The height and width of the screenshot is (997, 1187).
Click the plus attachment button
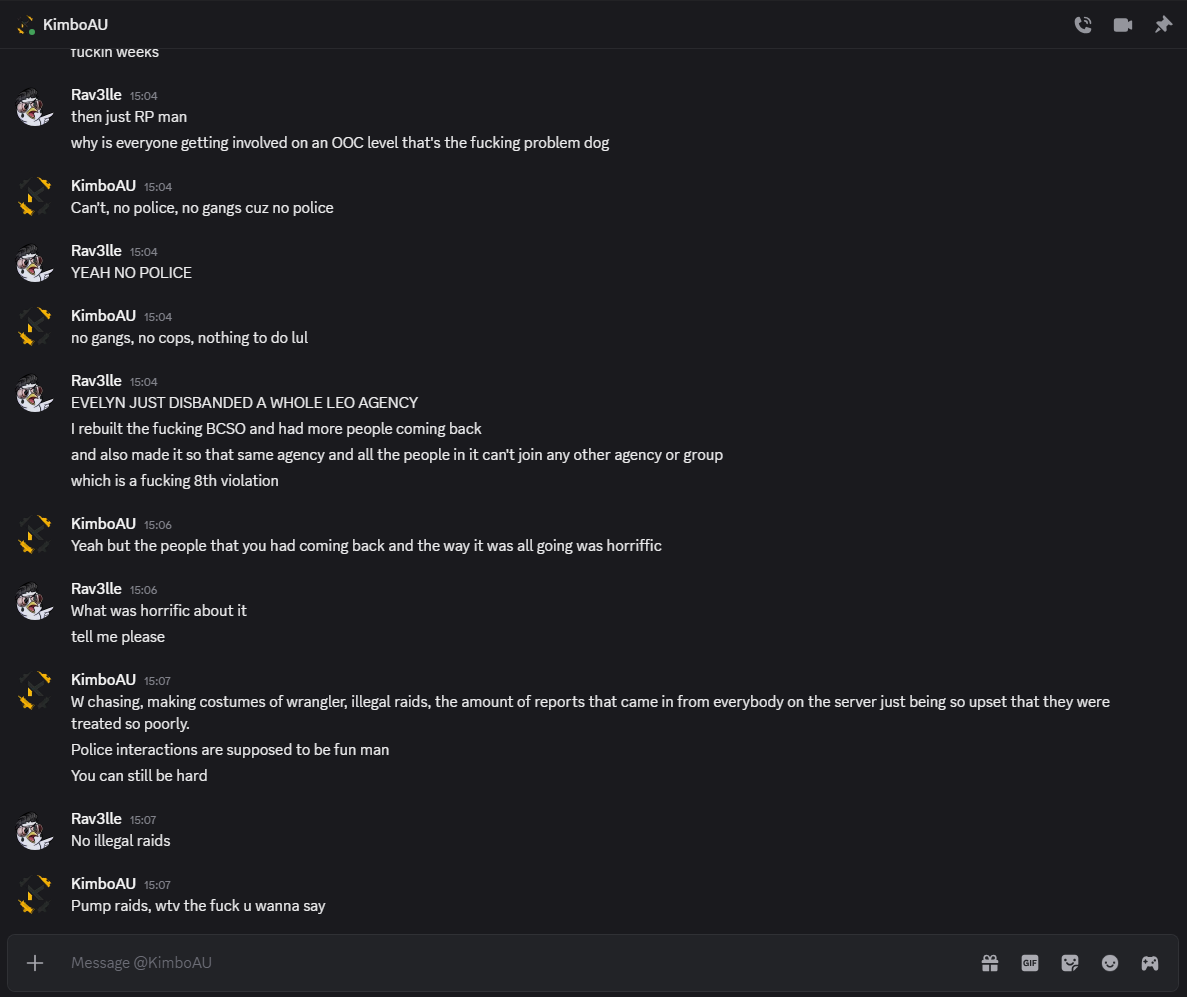[x=35, y=963]
